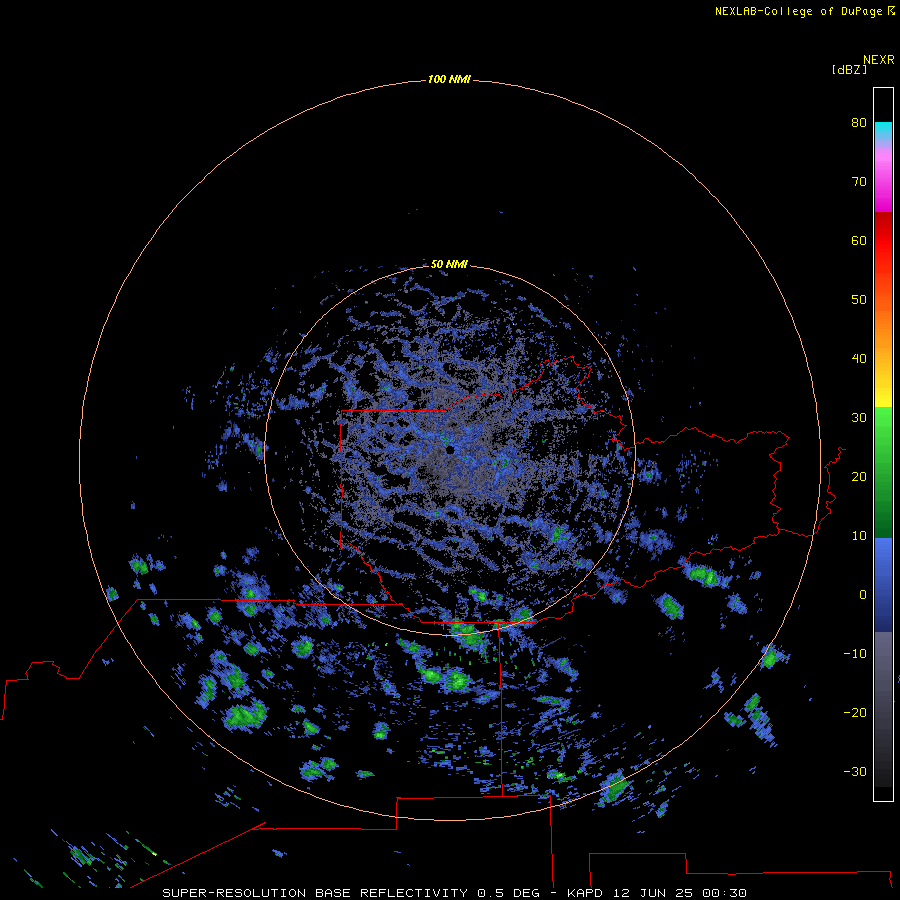
Task: Click the NEXR label above the color bar
Action: coord(878,60)
